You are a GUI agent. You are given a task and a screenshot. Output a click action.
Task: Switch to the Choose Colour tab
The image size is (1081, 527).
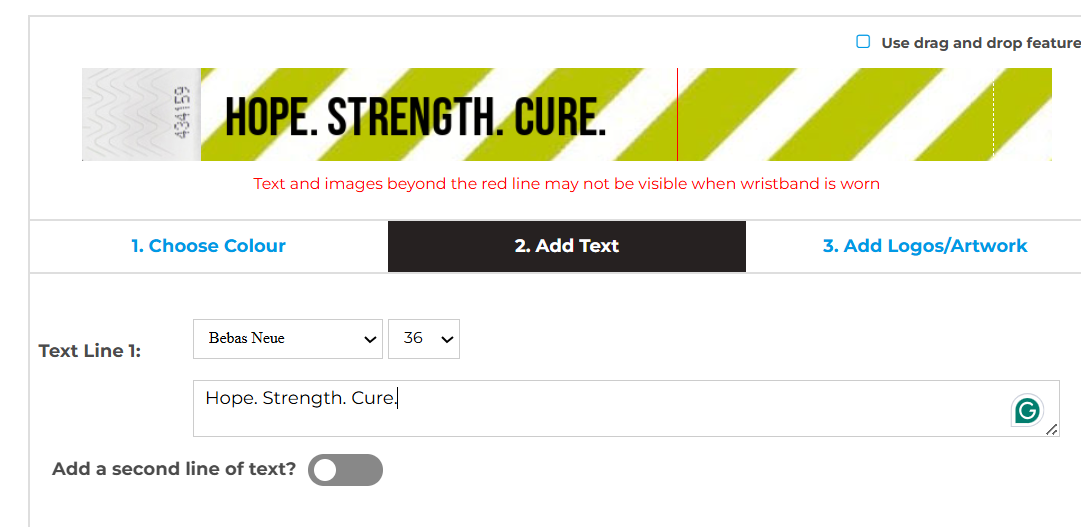pos(208,246)
